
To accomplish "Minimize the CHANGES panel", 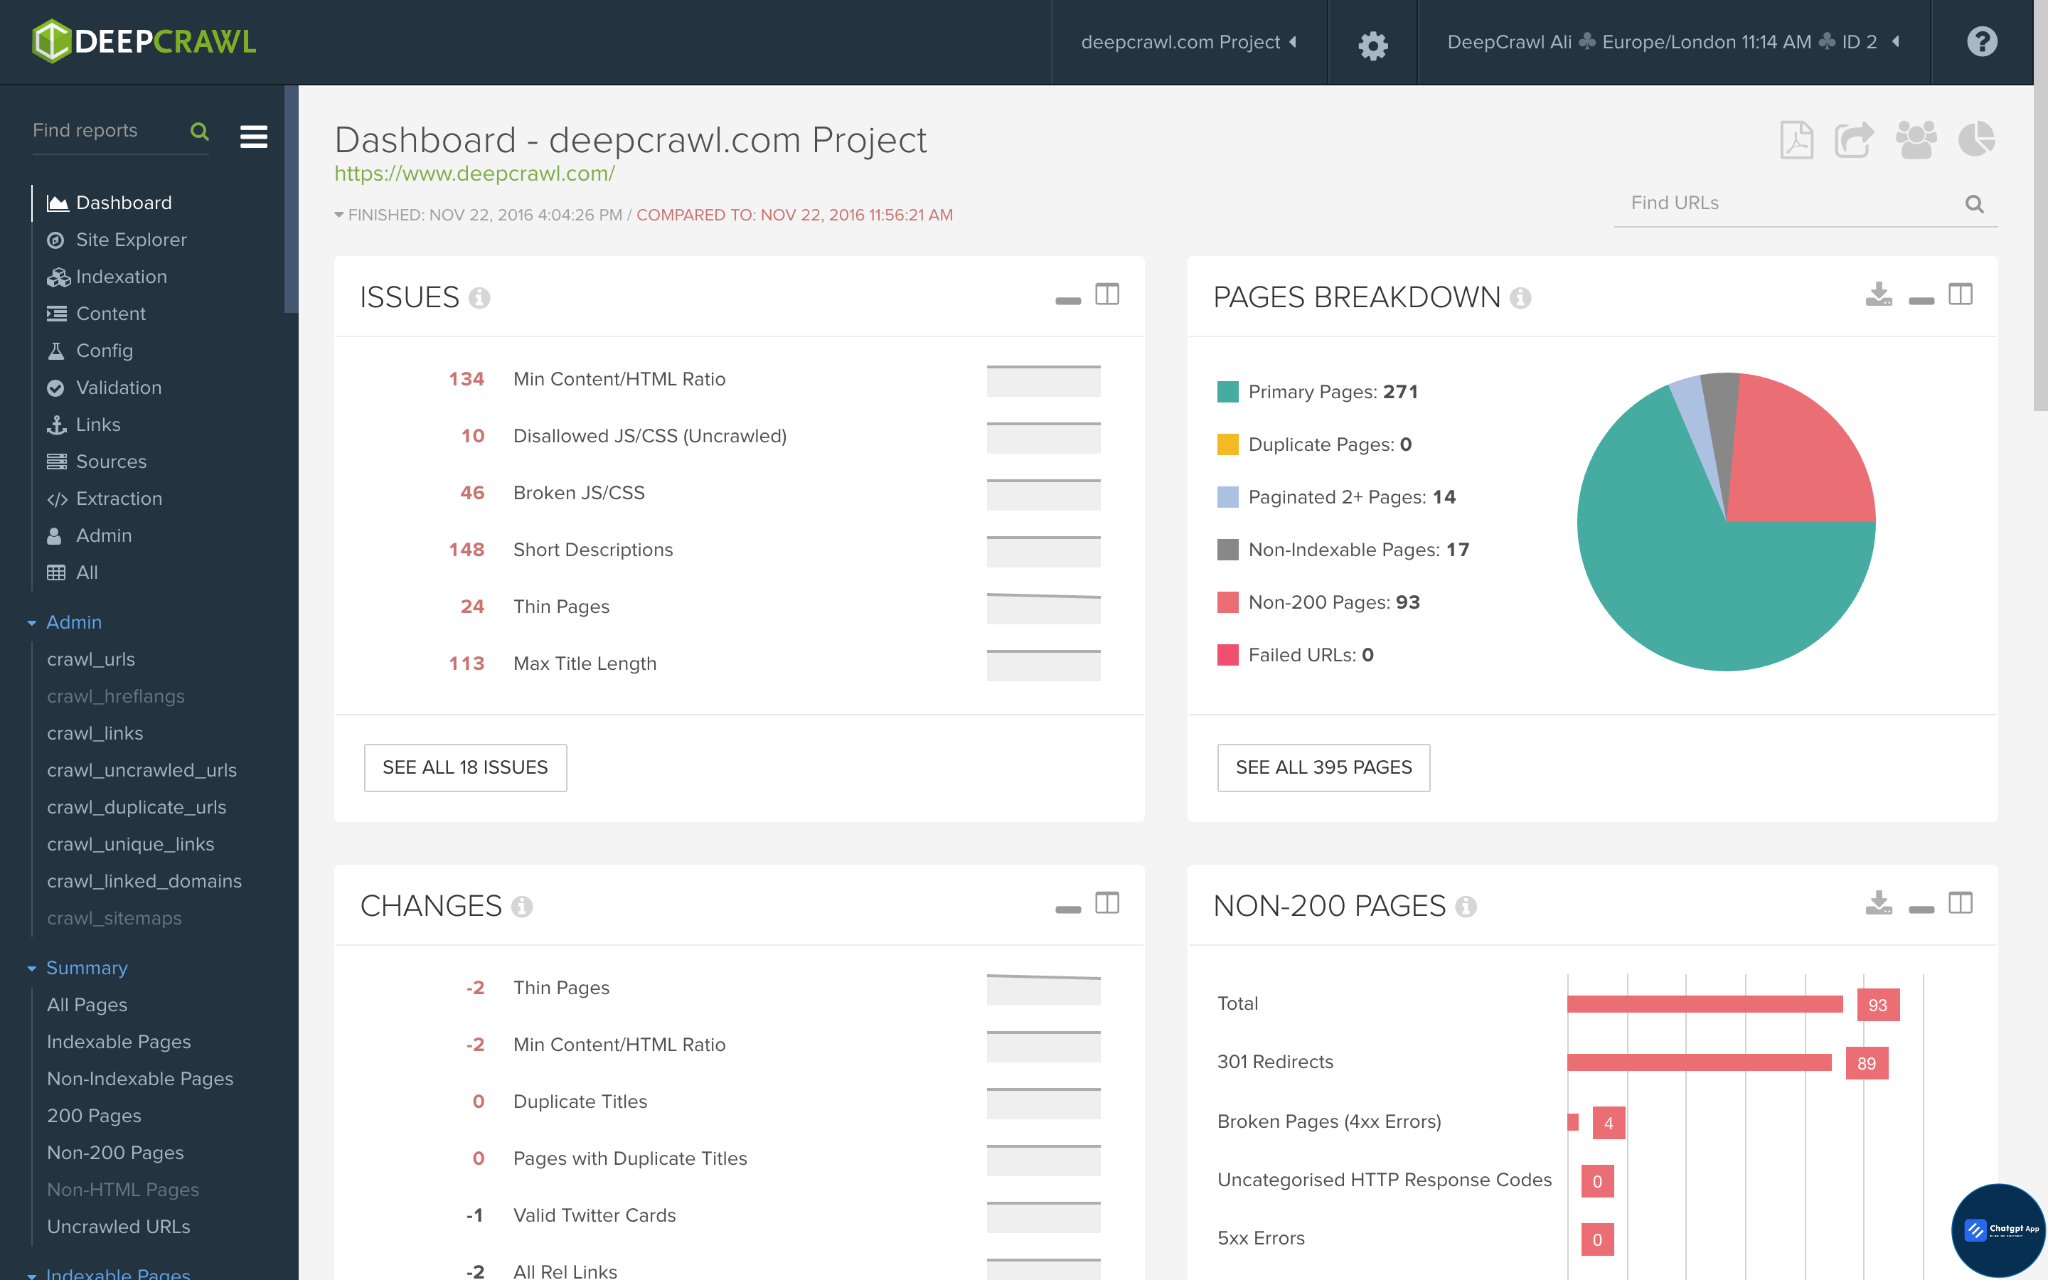I will (x=1068, y=909).
